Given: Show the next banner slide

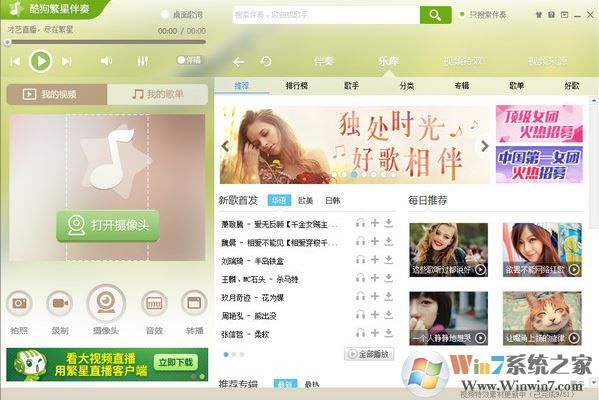Looking at the screenshot, I should click(484, 146).
